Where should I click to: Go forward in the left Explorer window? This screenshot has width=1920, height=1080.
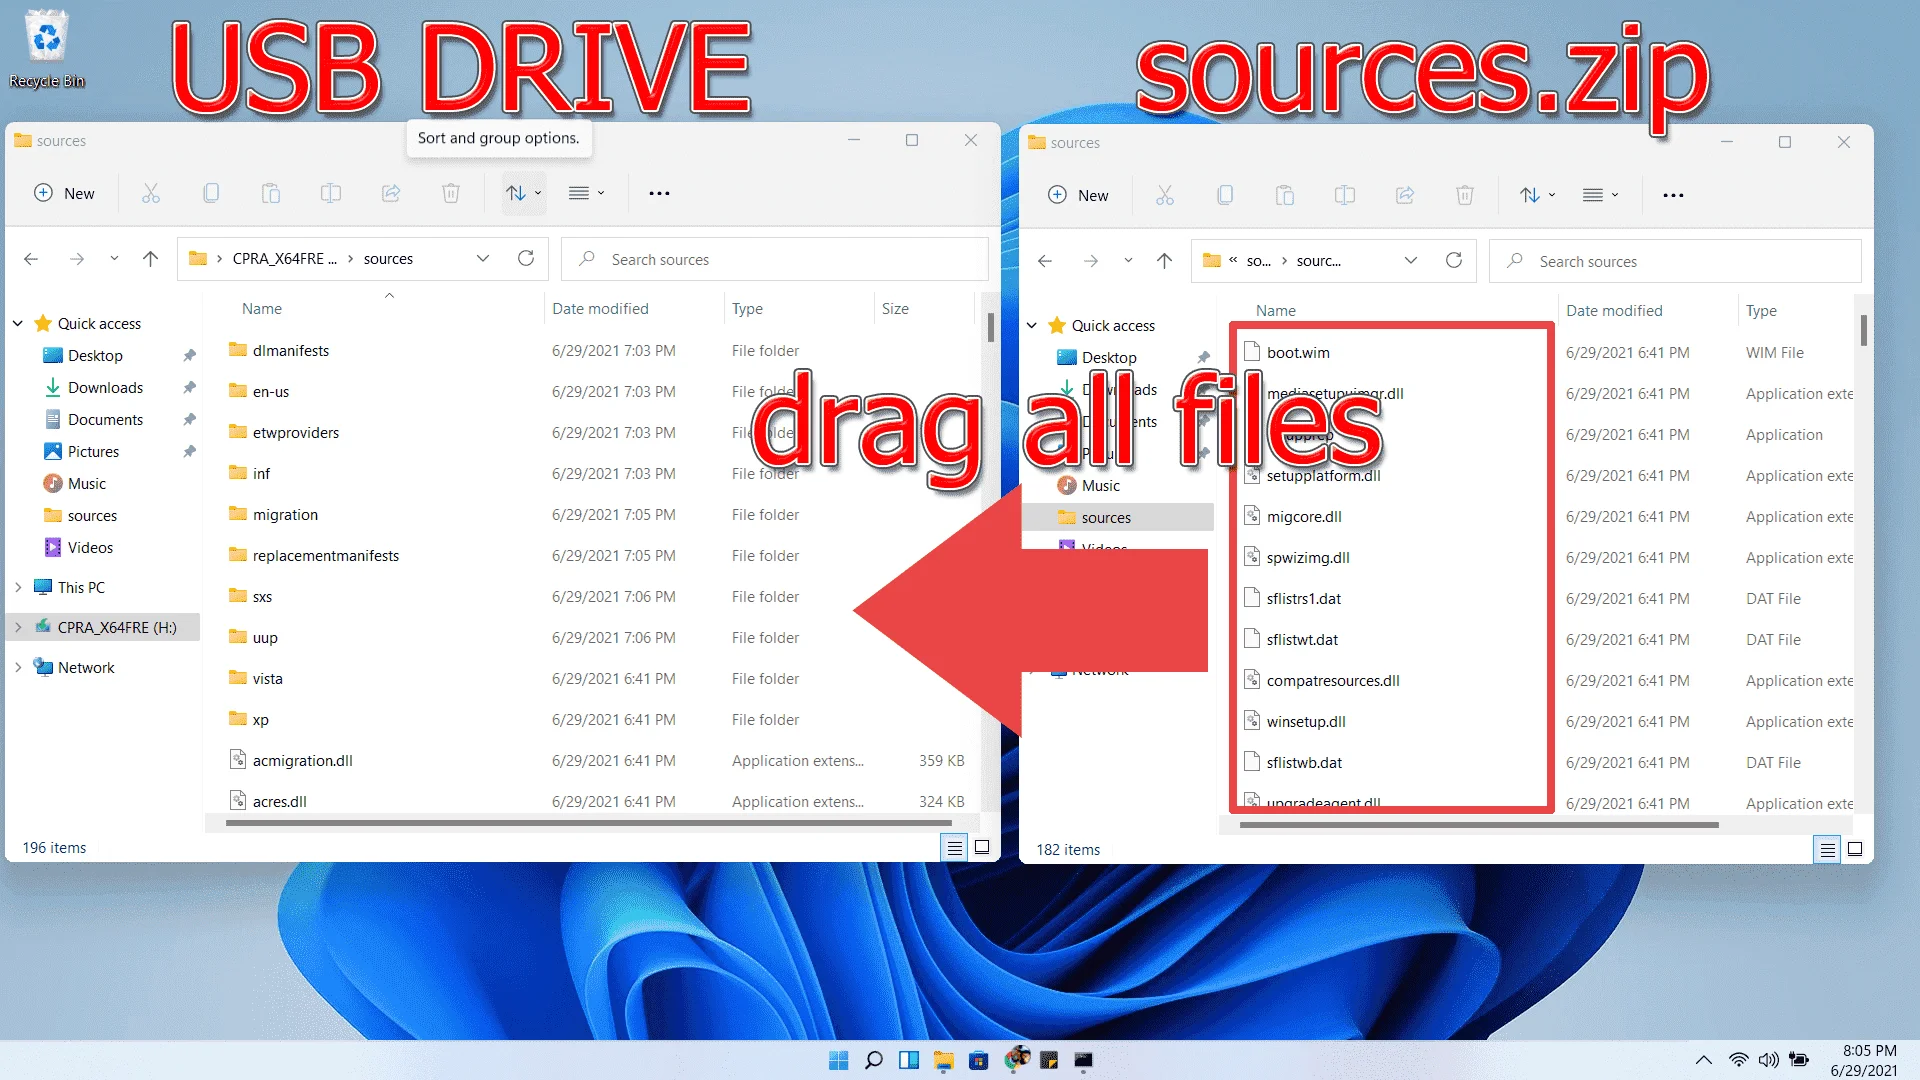[77, 259]
